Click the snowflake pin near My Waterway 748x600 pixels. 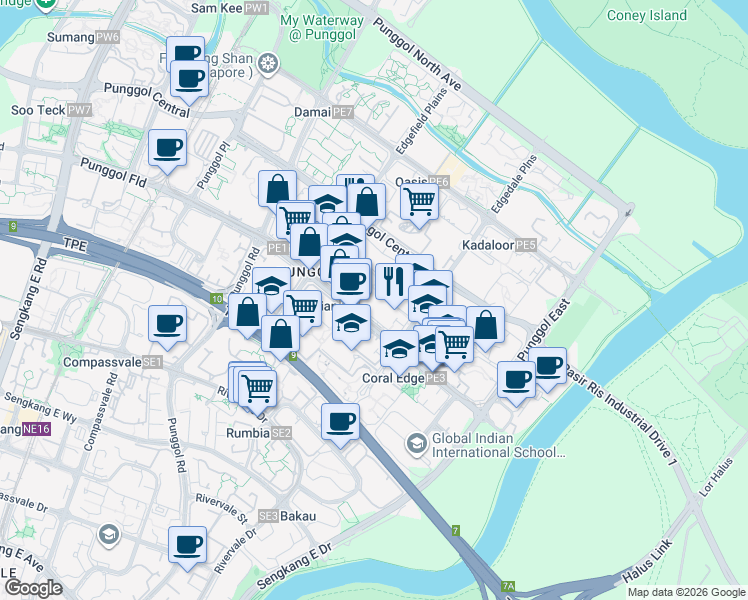tap(268, 64)
